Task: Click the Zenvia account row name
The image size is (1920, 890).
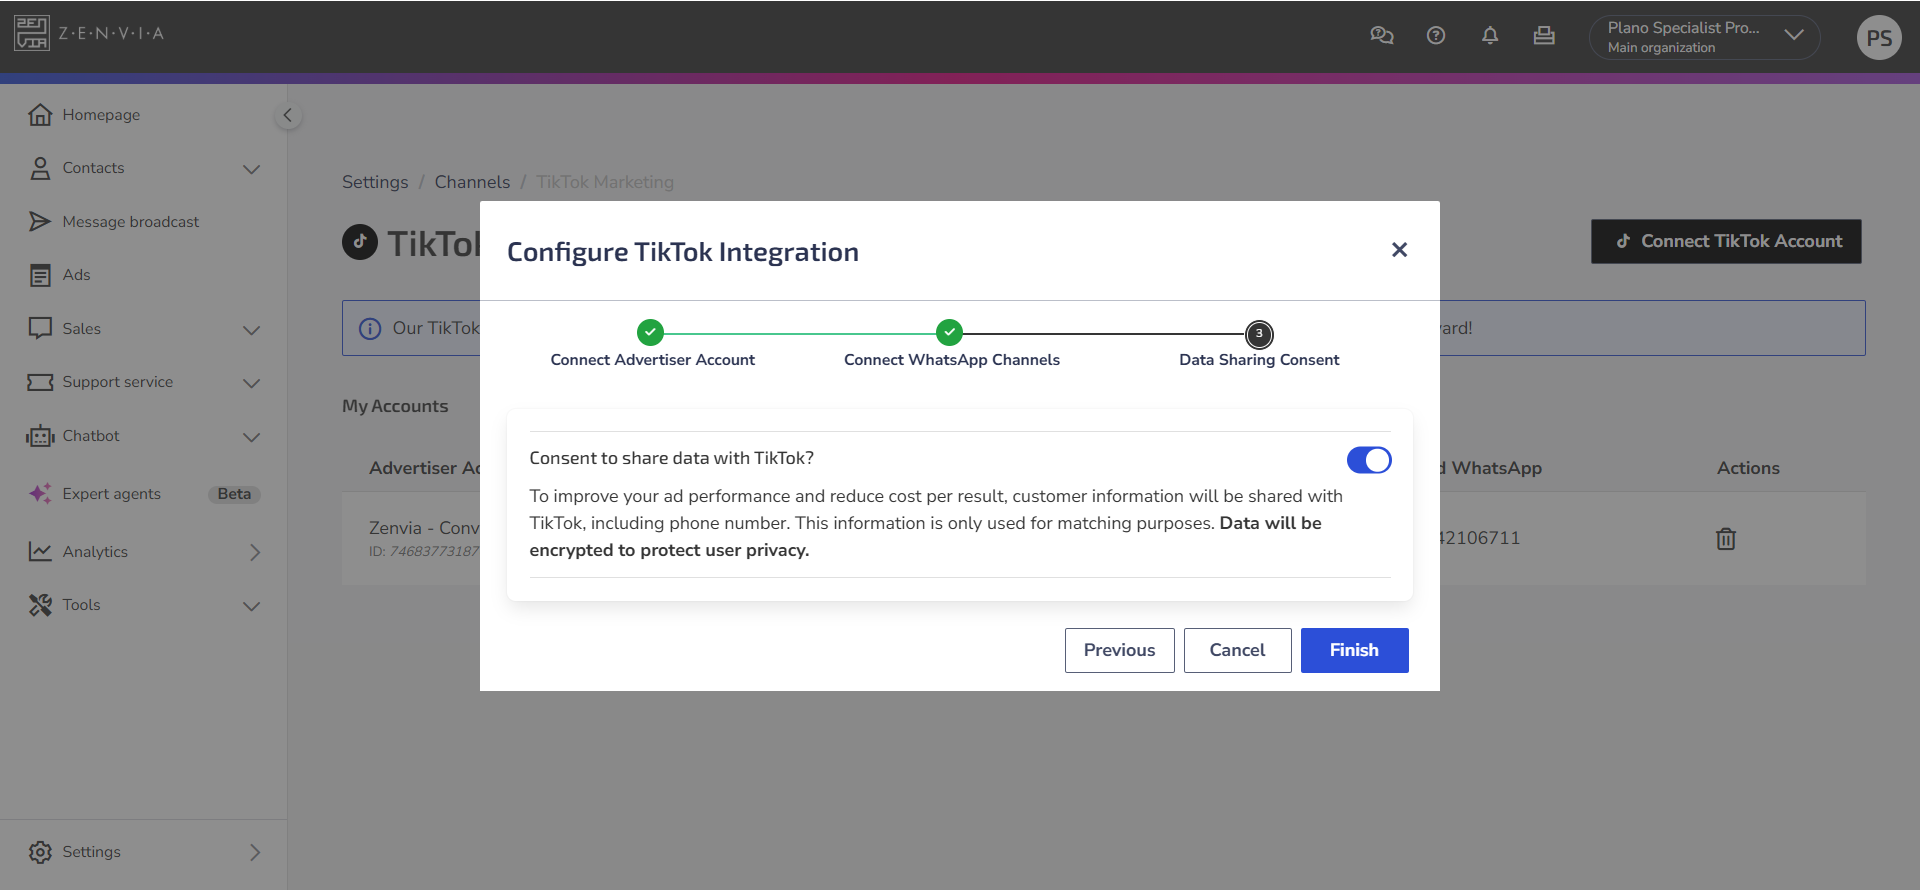Action: click(424, 528)
